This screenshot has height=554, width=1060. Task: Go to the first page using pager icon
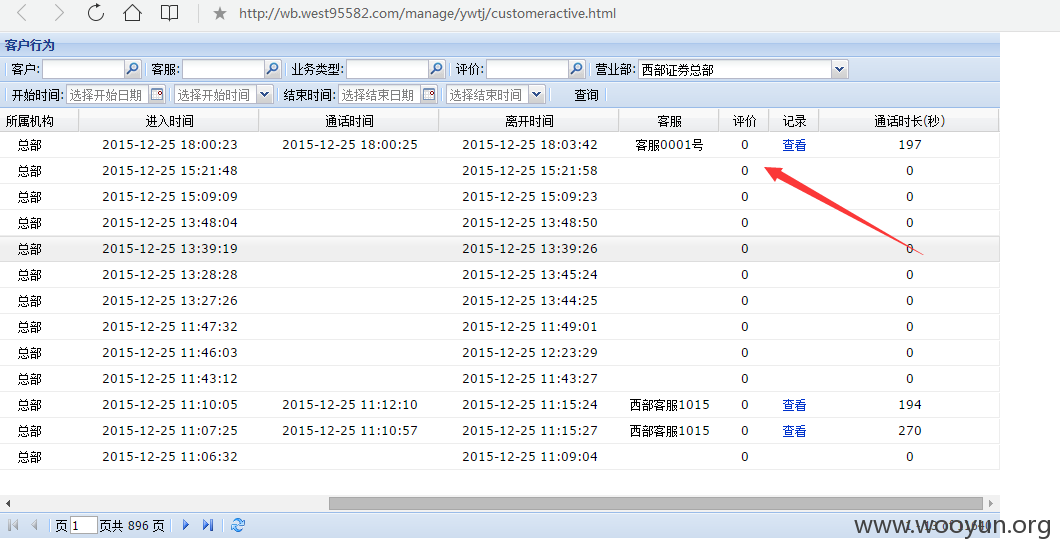click(13, 525)
